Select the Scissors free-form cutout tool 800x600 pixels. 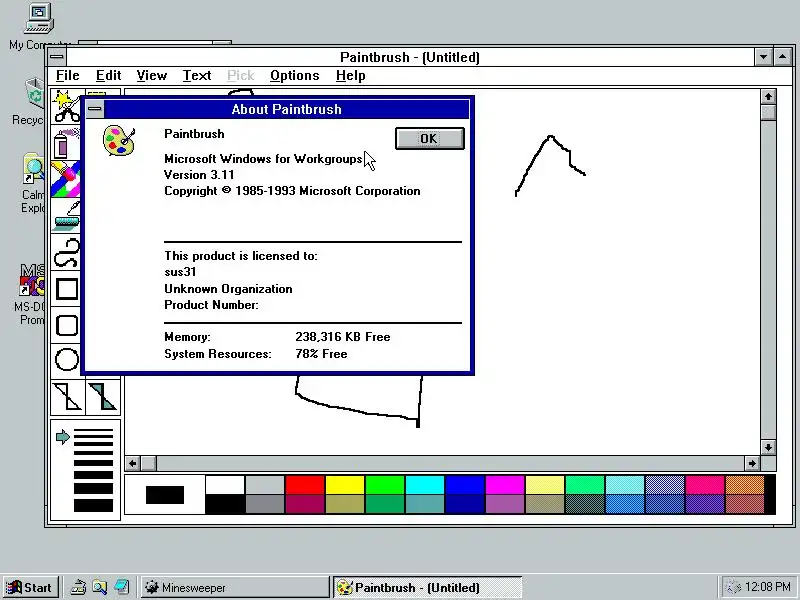[67, 106]
